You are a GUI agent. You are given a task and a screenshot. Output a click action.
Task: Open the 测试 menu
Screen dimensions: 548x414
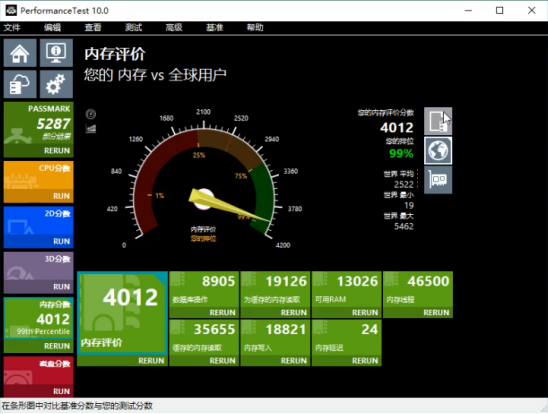click(134, 28)
